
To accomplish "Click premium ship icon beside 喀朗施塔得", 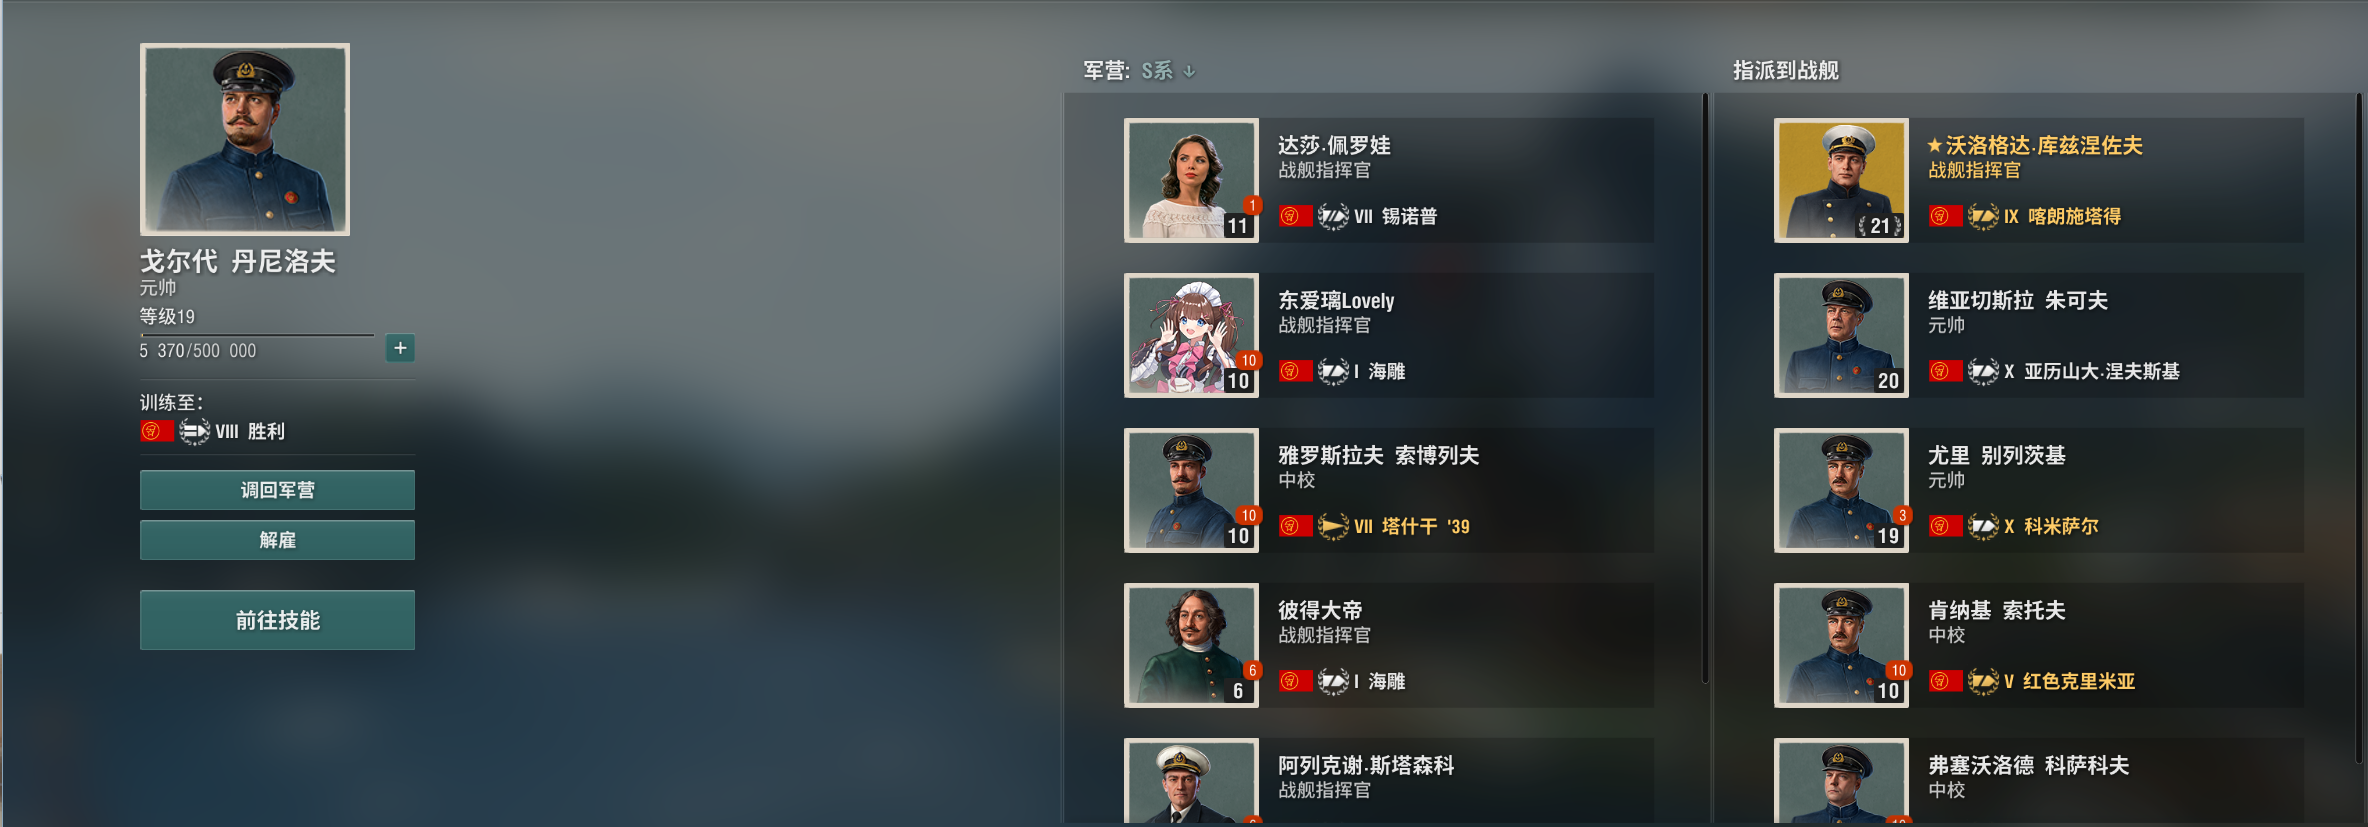I will pos(1983,216).
